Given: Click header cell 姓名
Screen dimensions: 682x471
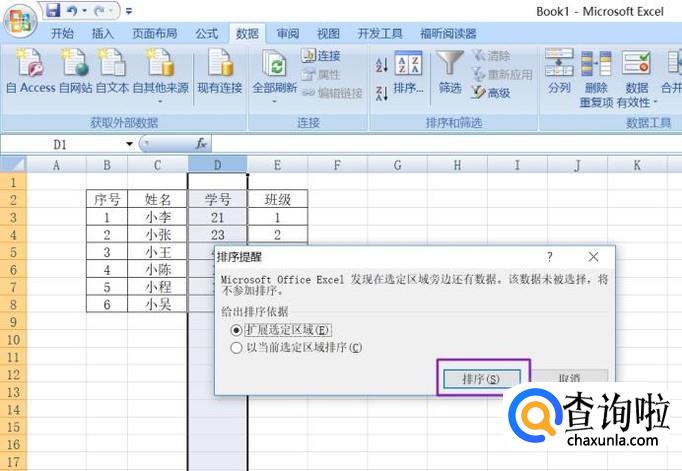Looking at the screenshot, I should point(157,199).
